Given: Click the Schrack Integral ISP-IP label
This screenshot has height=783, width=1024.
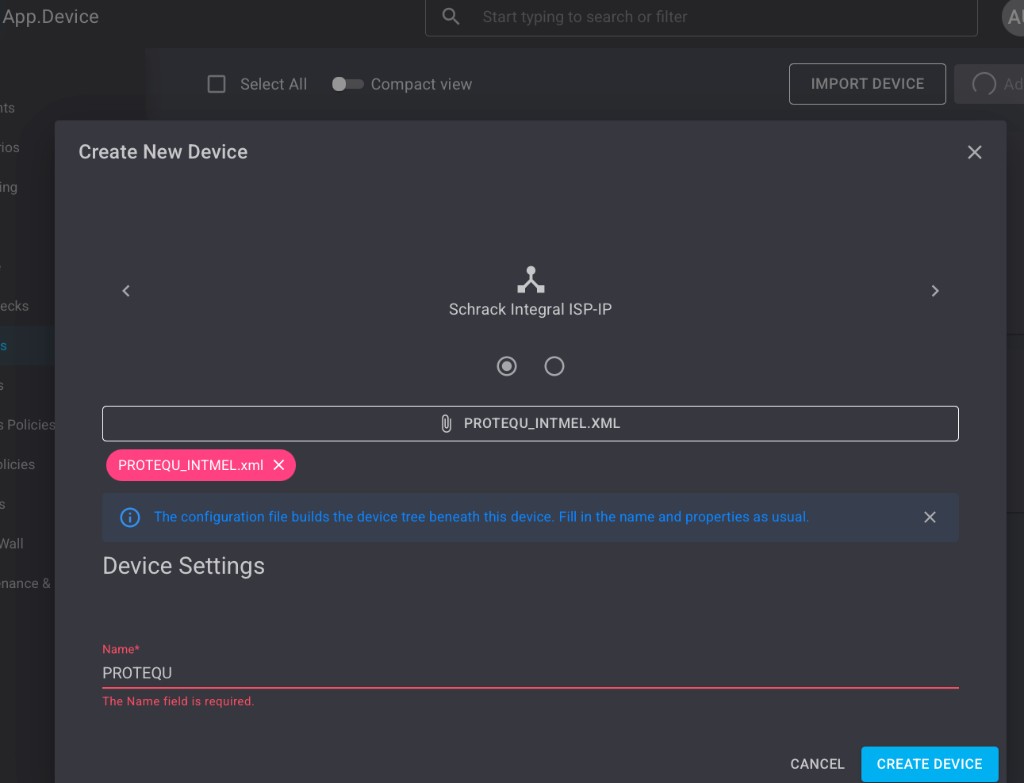Looking at the screenshot, I should pos(530,310).
